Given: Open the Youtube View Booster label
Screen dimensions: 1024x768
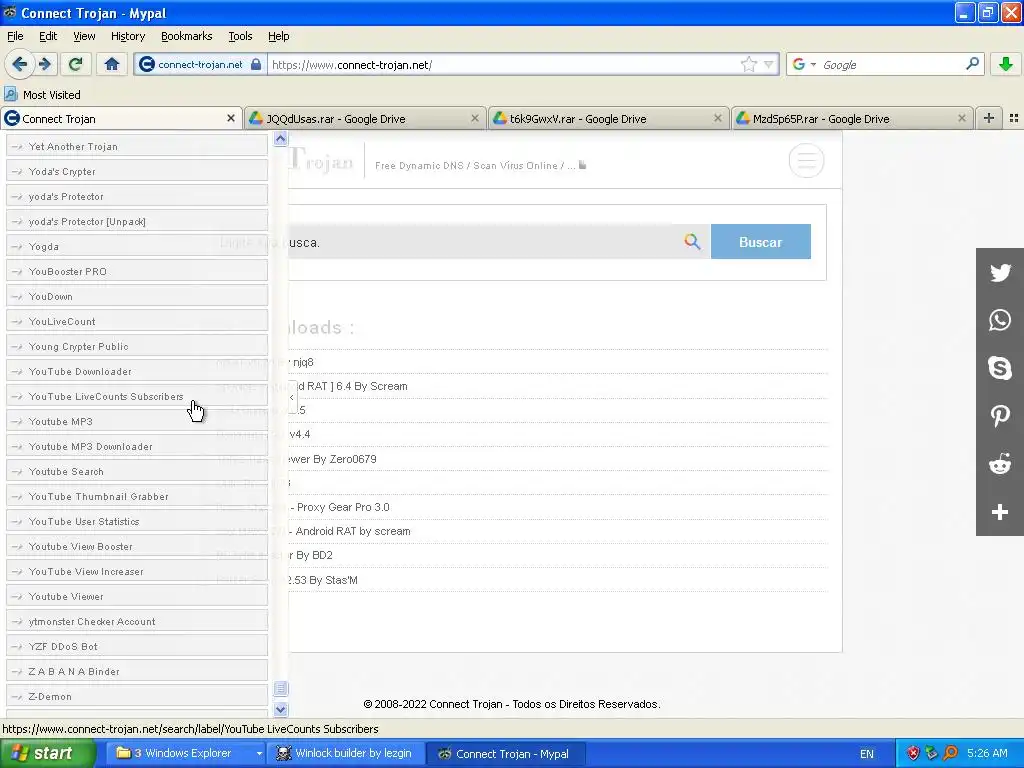Looking at the screenshot, I should point(137,546).
